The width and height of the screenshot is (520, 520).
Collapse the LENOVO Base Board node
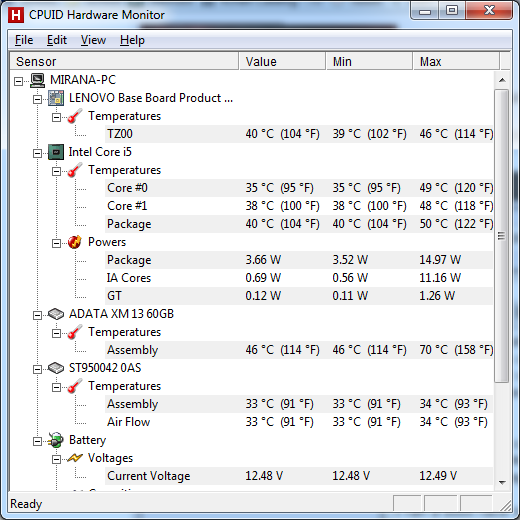point(37,99)
